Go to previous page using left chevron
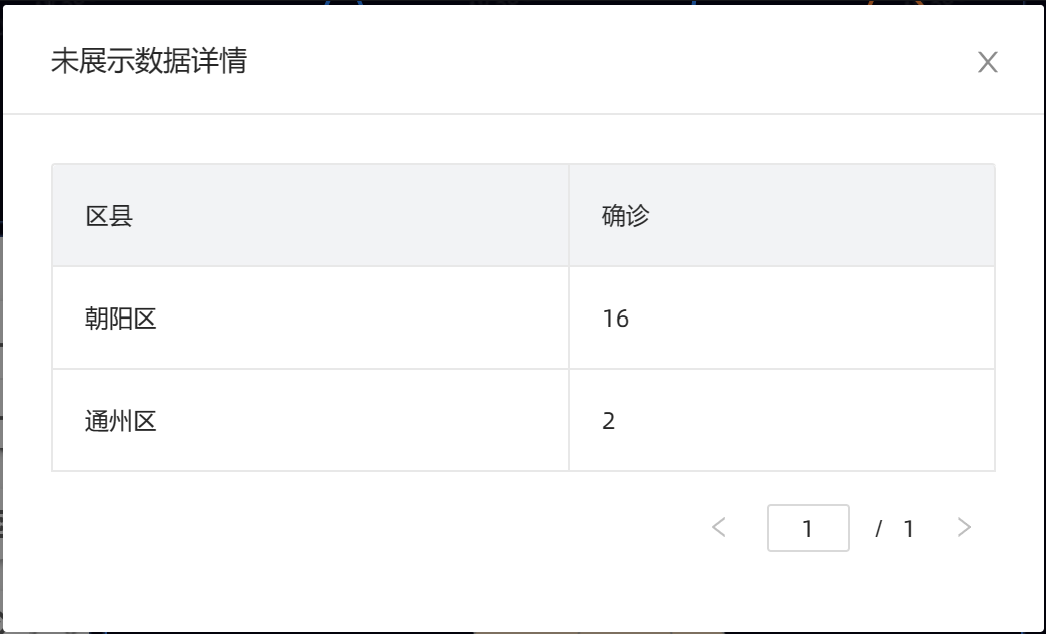Viewport: 1046px width, 634px height. (718, 527)
